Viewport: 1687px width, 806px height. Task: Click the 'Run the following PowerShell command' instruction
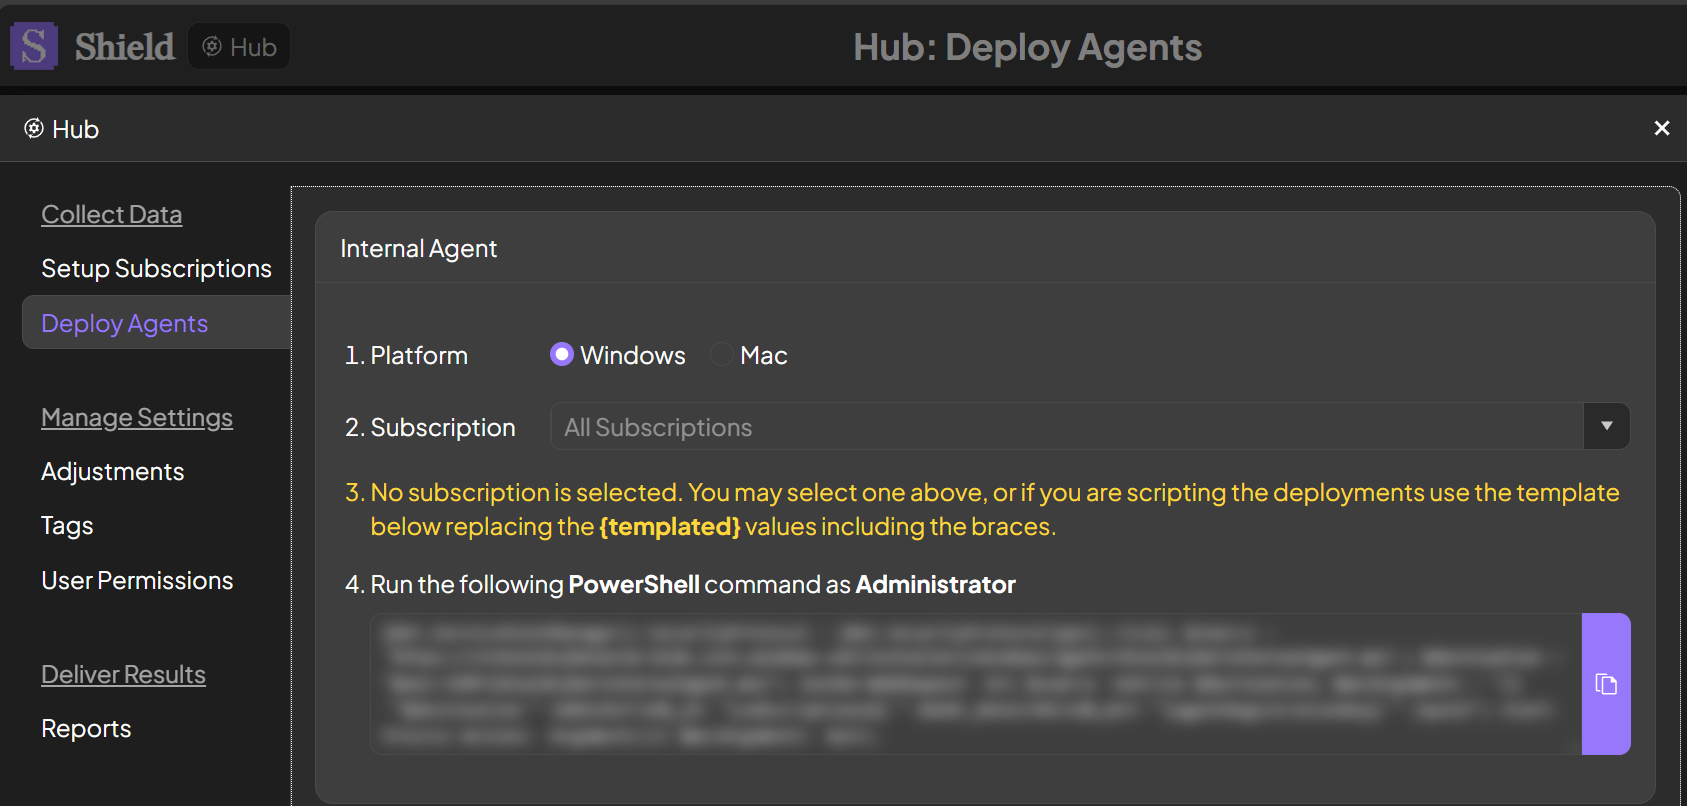680,585
